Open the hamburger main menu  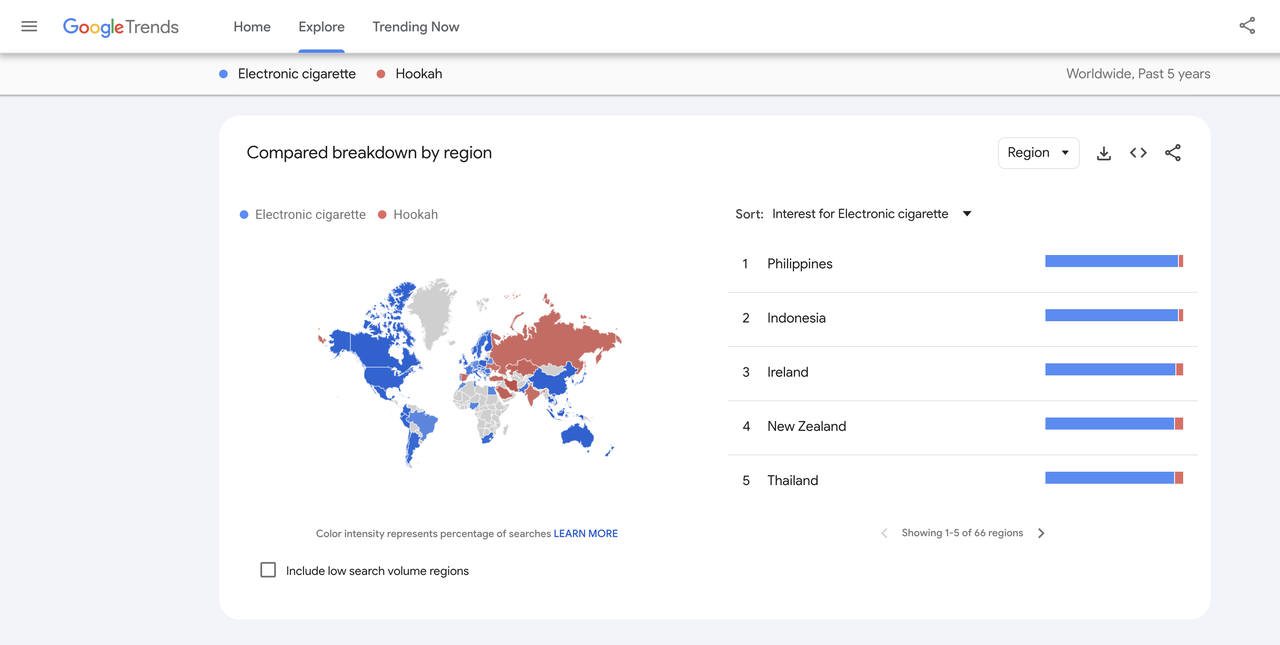[x=29, y=27]
